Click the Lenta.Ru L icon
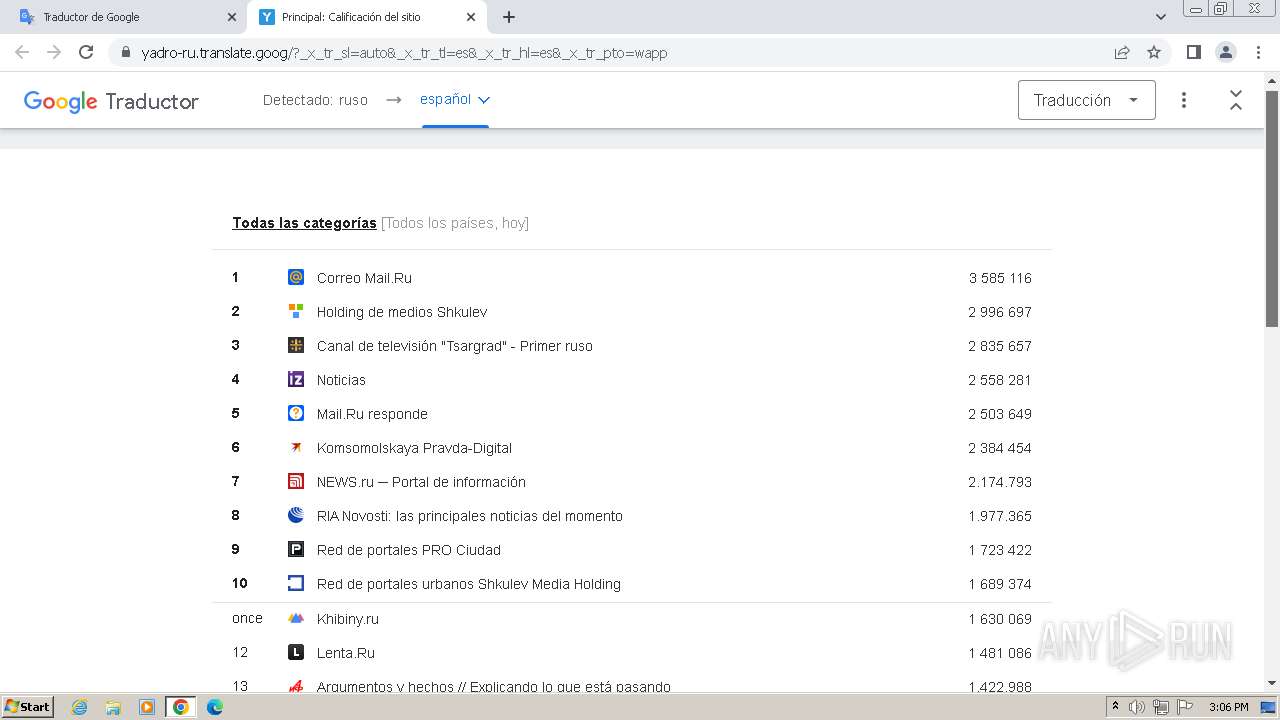The height and width of the screenshot is (720, 1280). point(296,653)
